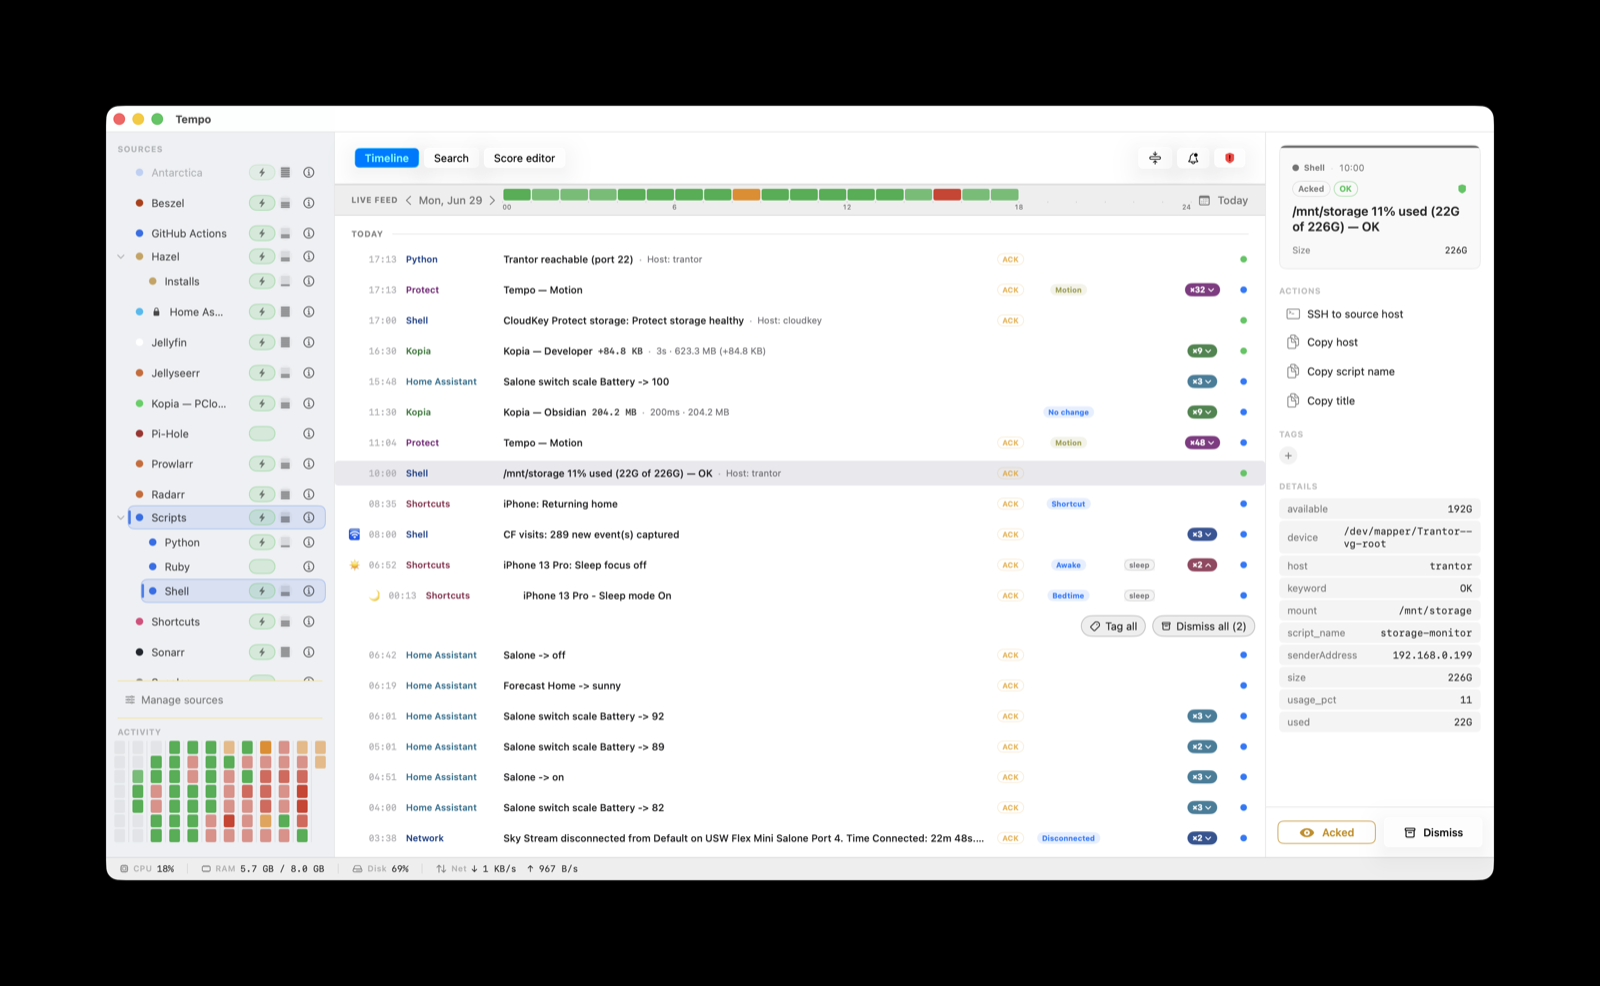Click the orange segment in timeline bar
The height and width of the screenshot is (986, 1600).
coord(746,194)
